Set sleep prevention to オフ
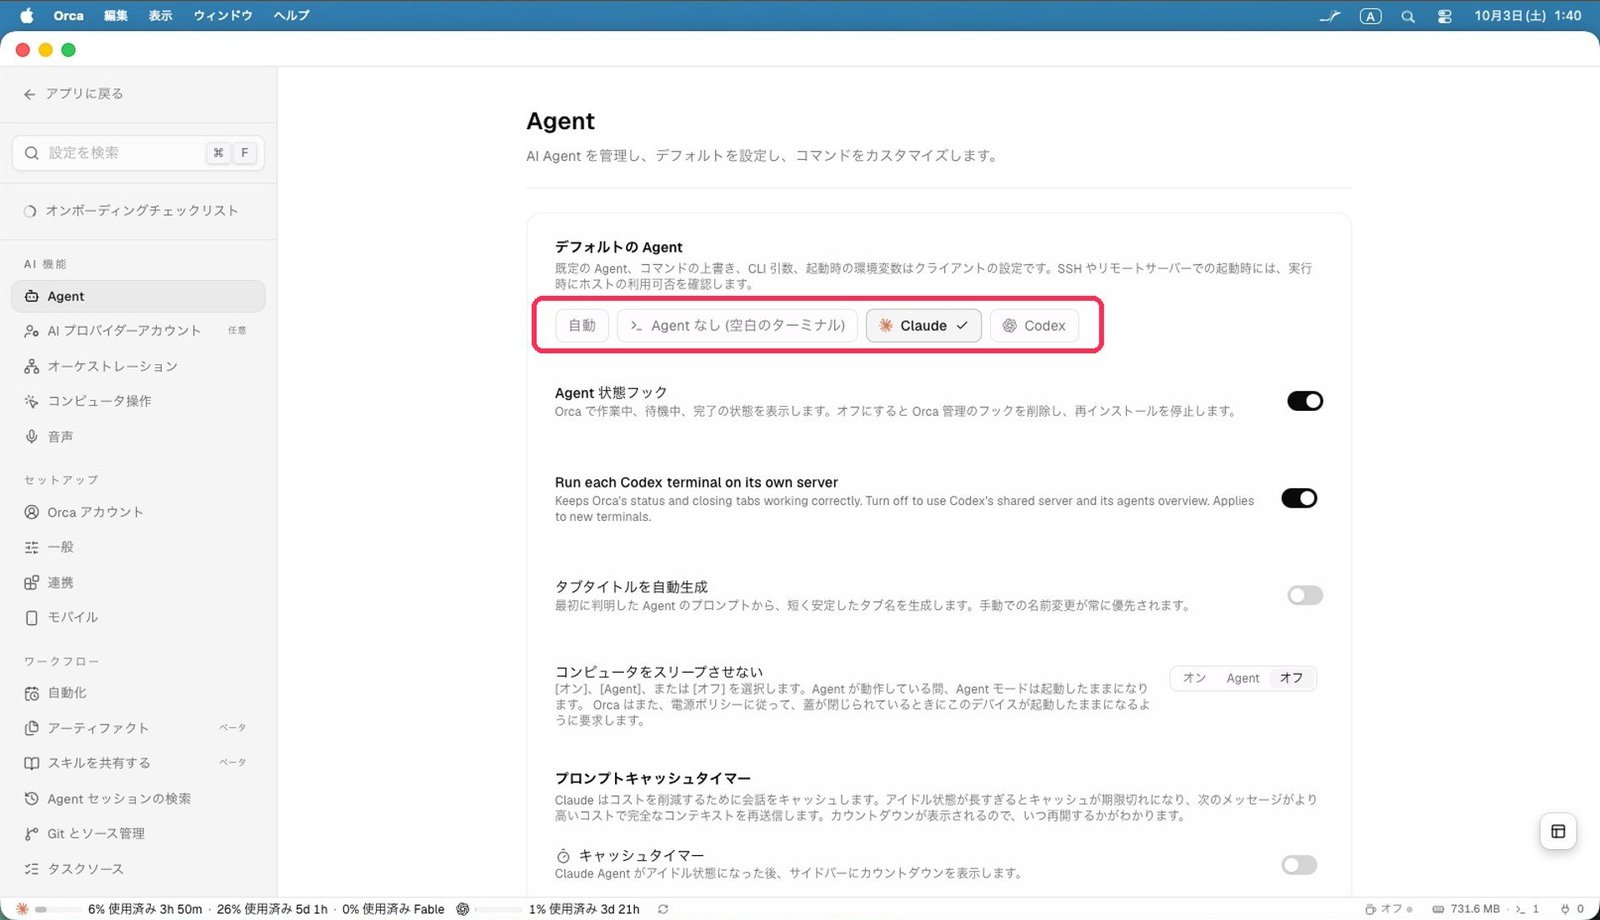Image resolution: width=1600 pixels, height=920 pixels. click(1291, 678)
